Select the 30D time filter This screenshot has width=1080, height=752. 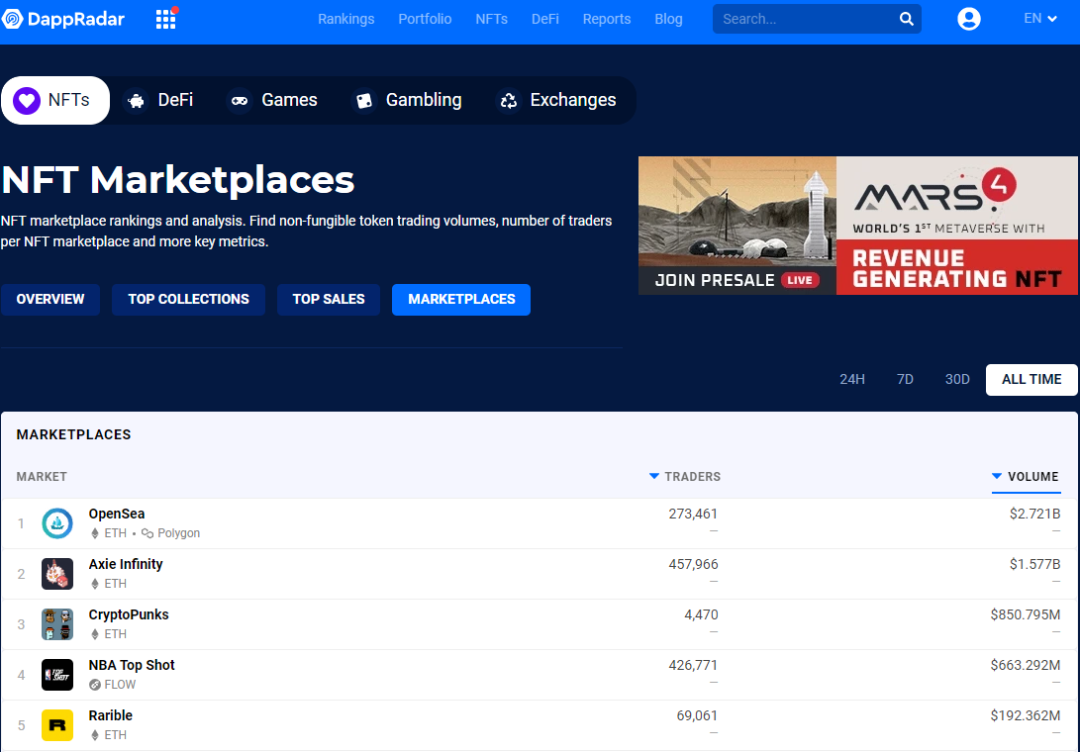coord(957,379)
